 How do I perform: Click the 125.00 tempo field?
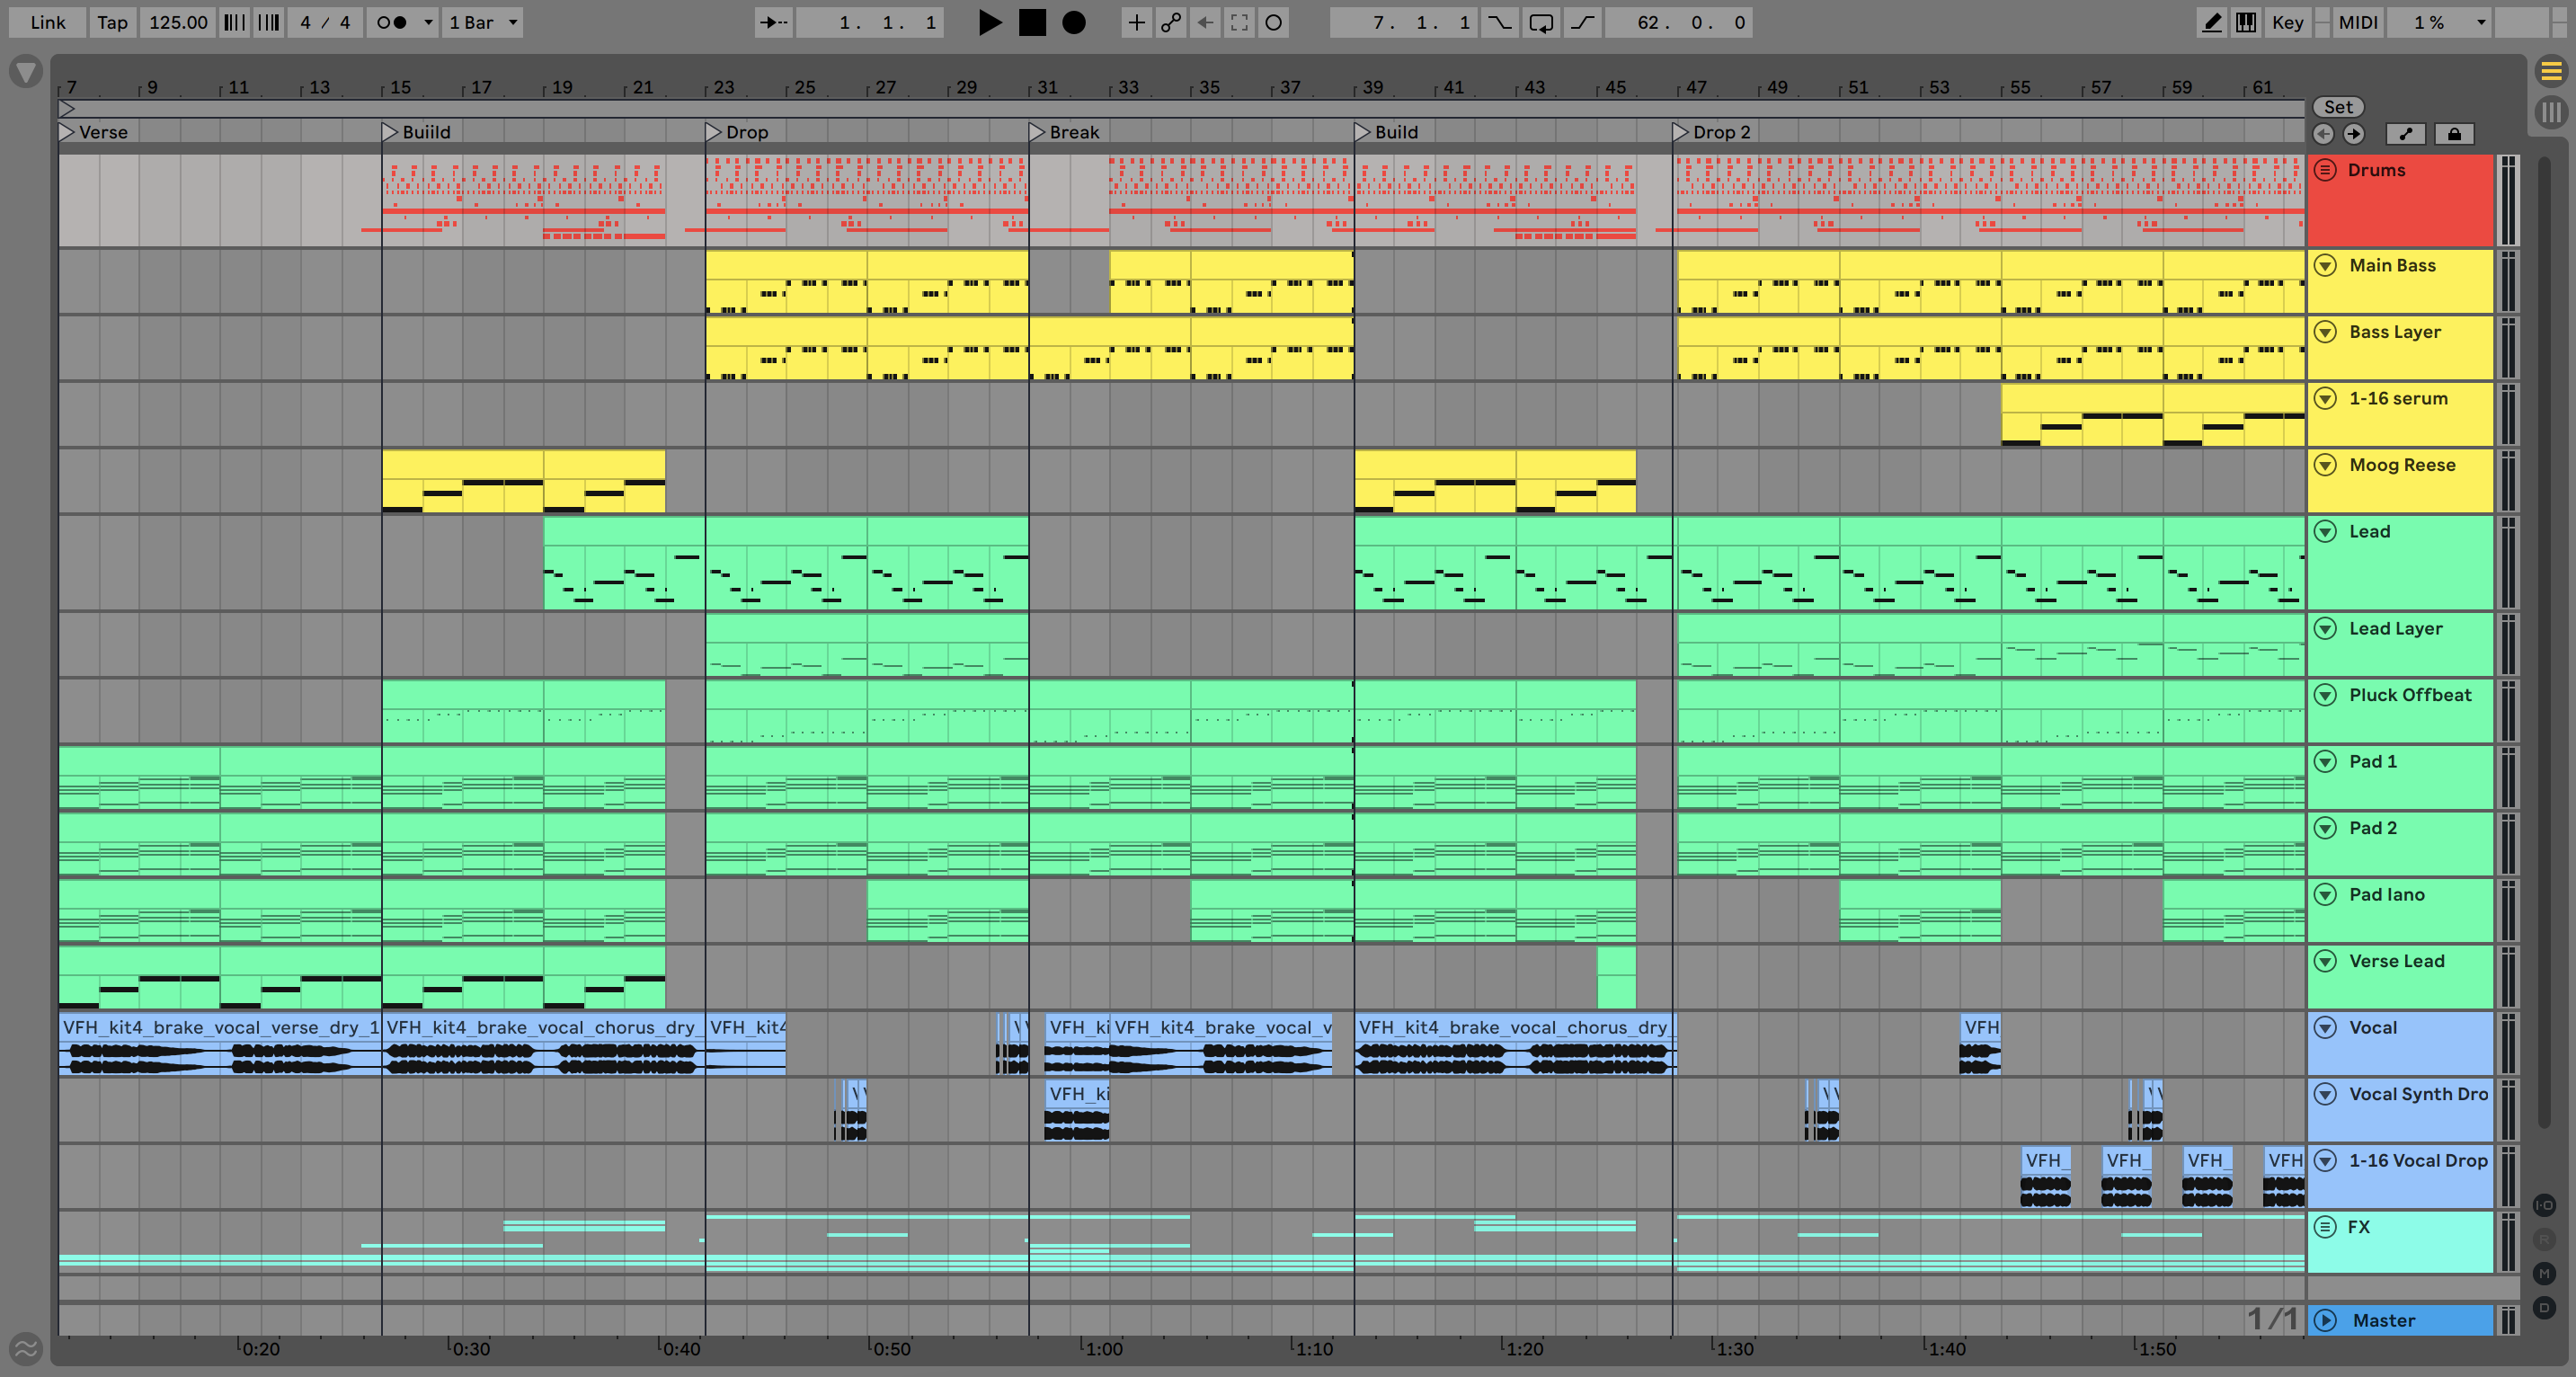pyautogui.click(x=178, y=22)
